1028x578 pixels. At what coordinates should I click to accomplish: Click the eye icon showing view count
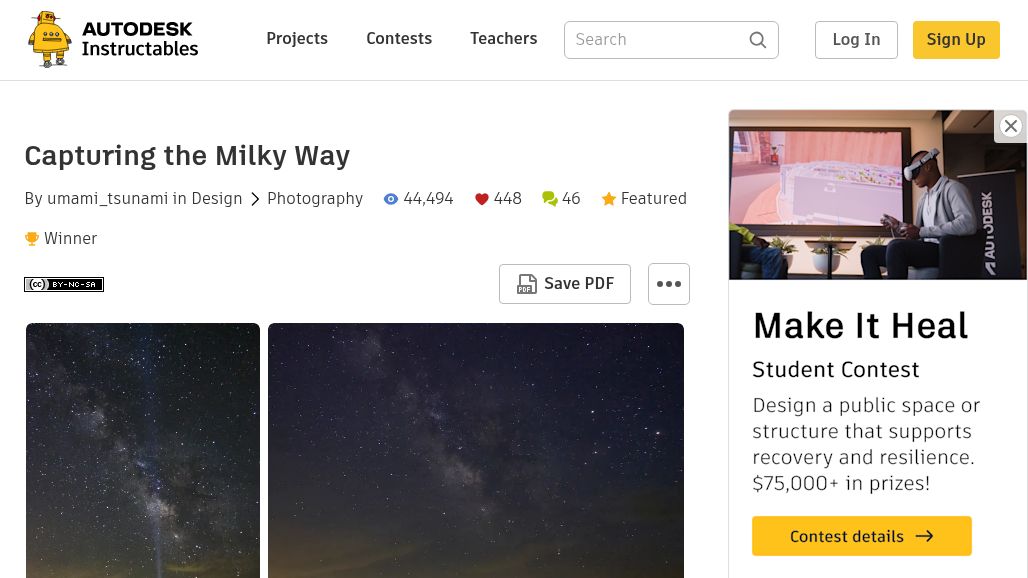(391, 198)
